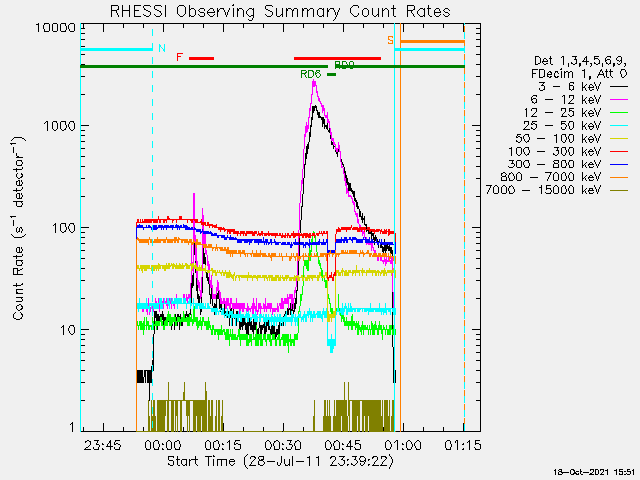
Task: Click the '1000' y-axis tick label
Action: pyautogui.click(x=60, y=126)
